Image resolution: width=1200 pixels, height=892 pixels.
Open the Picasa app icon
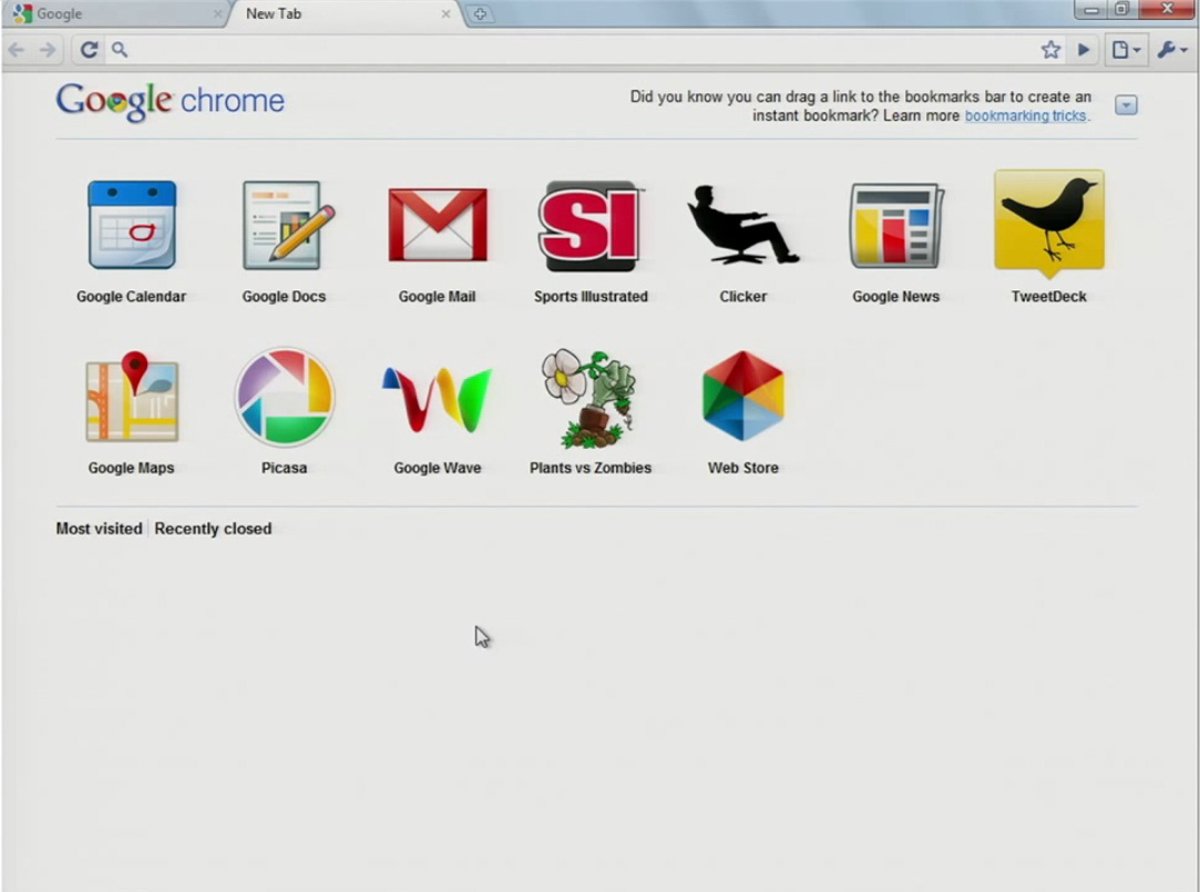[284, 398]
